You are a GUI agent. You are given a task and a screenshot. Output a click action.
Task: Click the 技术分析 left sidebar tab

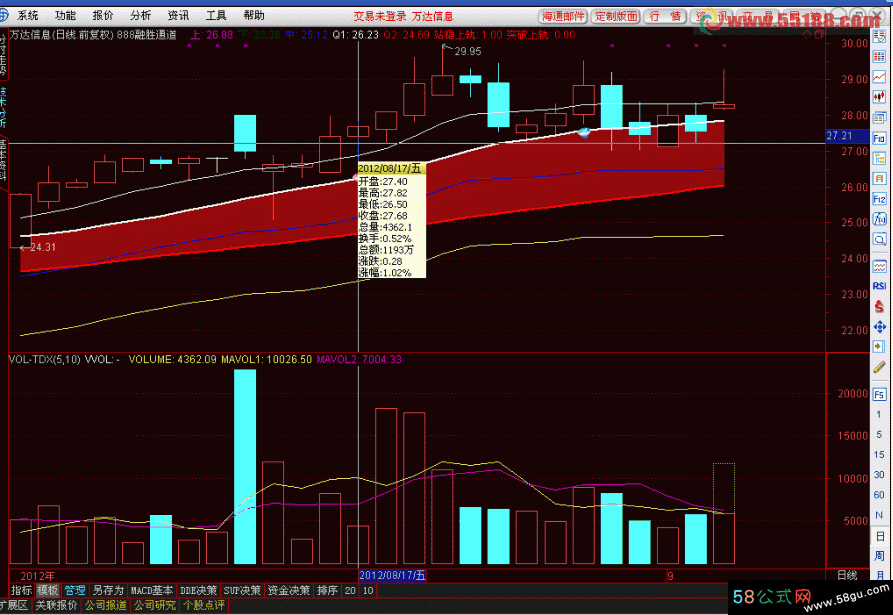[x=3, y=108]
